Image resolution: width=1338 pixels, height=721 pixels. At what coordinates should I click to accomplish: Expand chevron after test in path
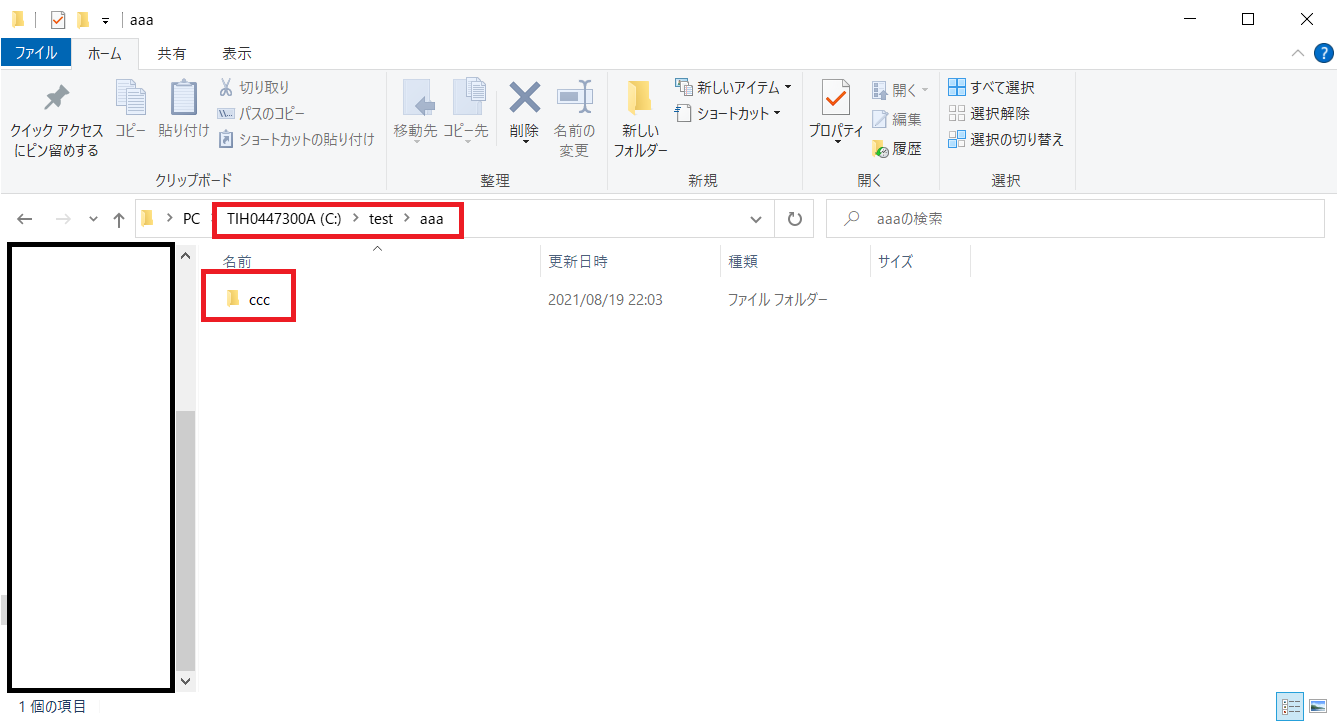click(407, 219)
